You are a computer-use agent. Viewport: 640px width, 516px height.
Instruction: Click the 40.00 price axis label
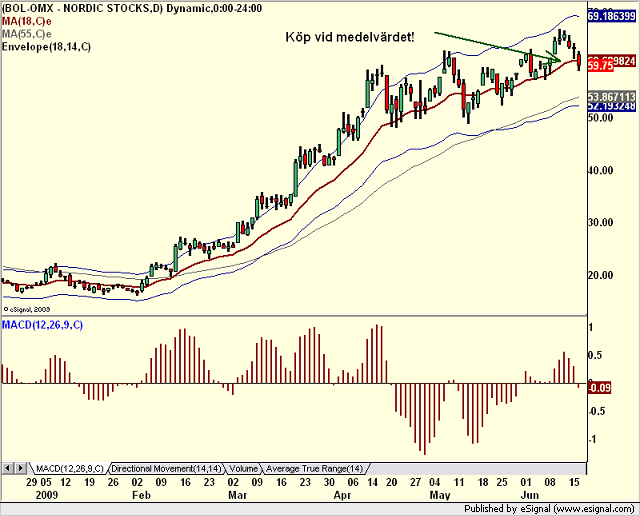click(601, 170)
